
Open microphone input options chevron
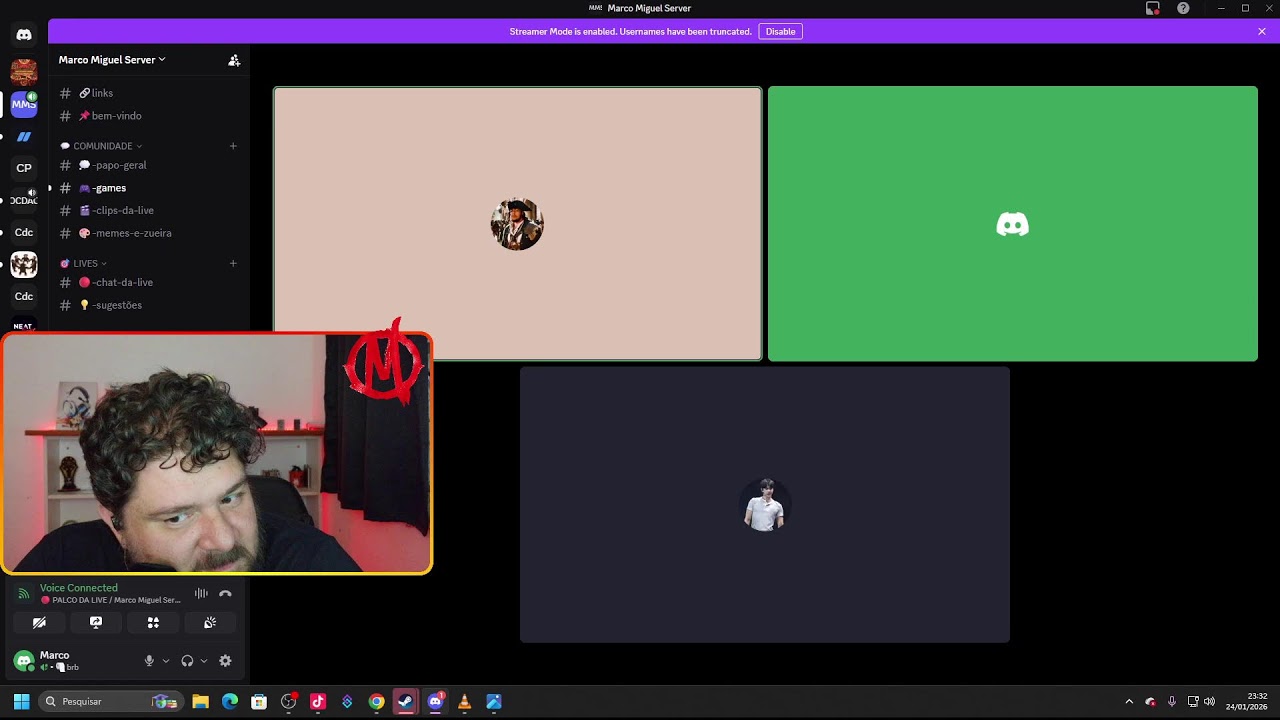click(165, 661)
